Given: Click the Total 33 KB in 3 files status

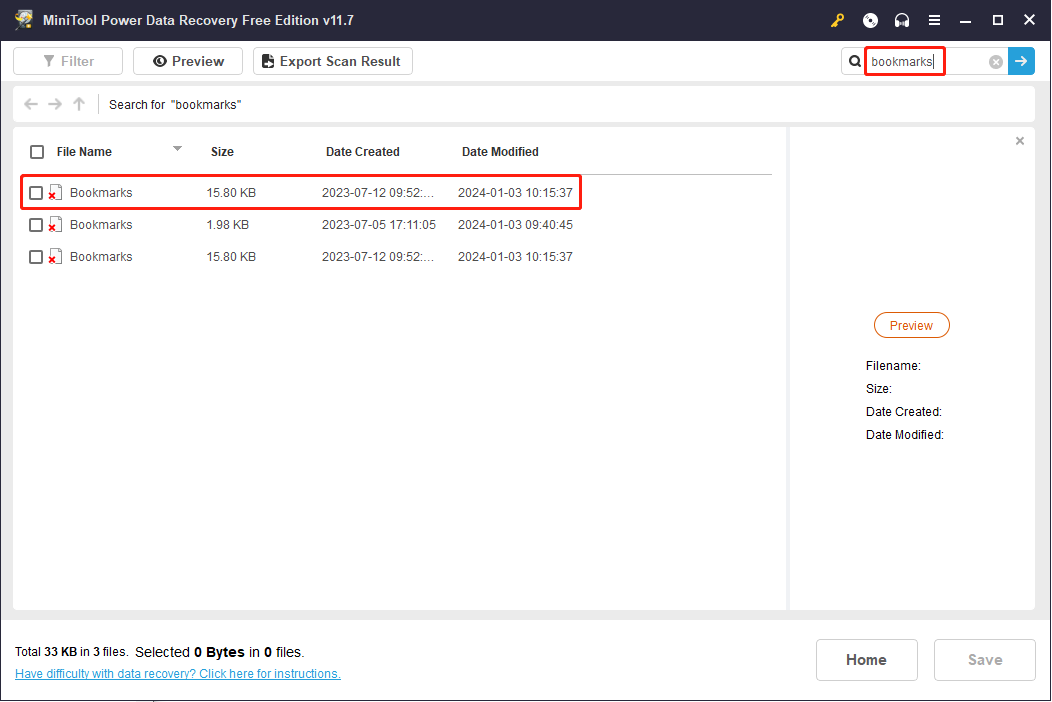Looking at the screenshot, I should pos(71,652).
